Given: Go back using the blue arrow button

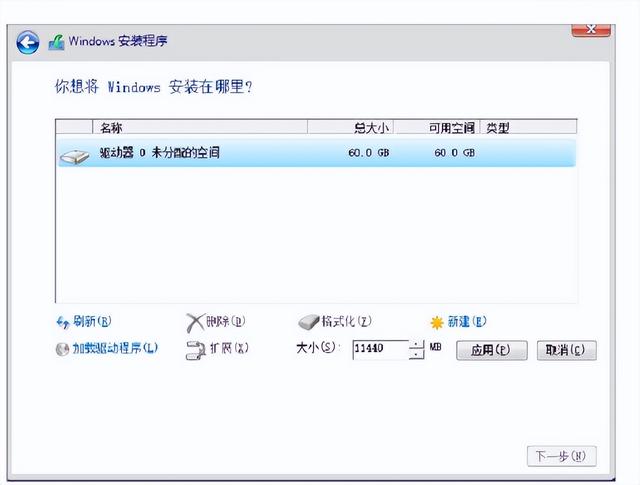Looking at the screenshot, I should point(28,42).
